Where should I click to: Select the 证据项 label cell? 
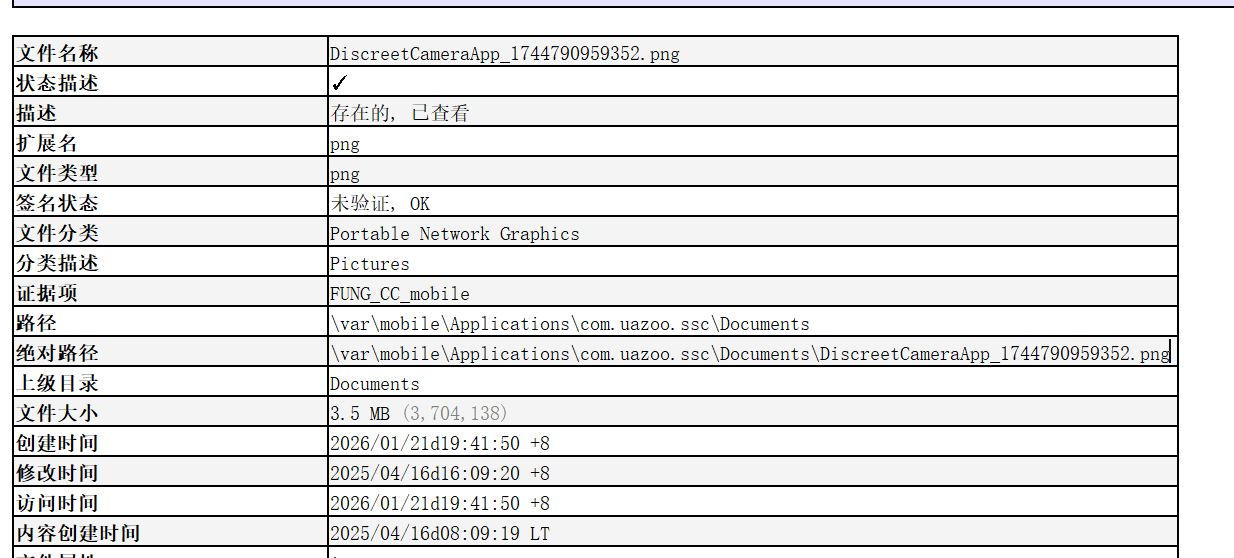coord(47,293)
